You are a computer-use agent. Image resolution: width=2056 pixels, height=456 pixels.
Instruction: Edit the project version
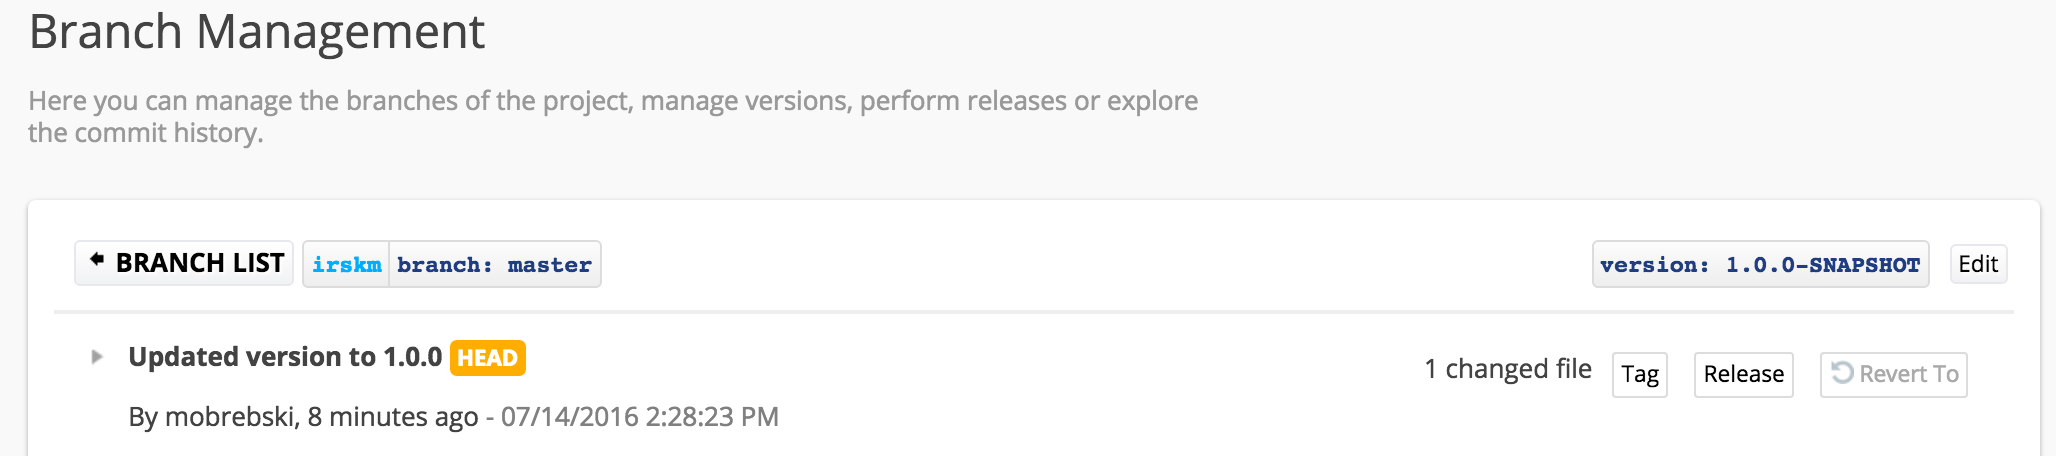tap(1978, 264)
